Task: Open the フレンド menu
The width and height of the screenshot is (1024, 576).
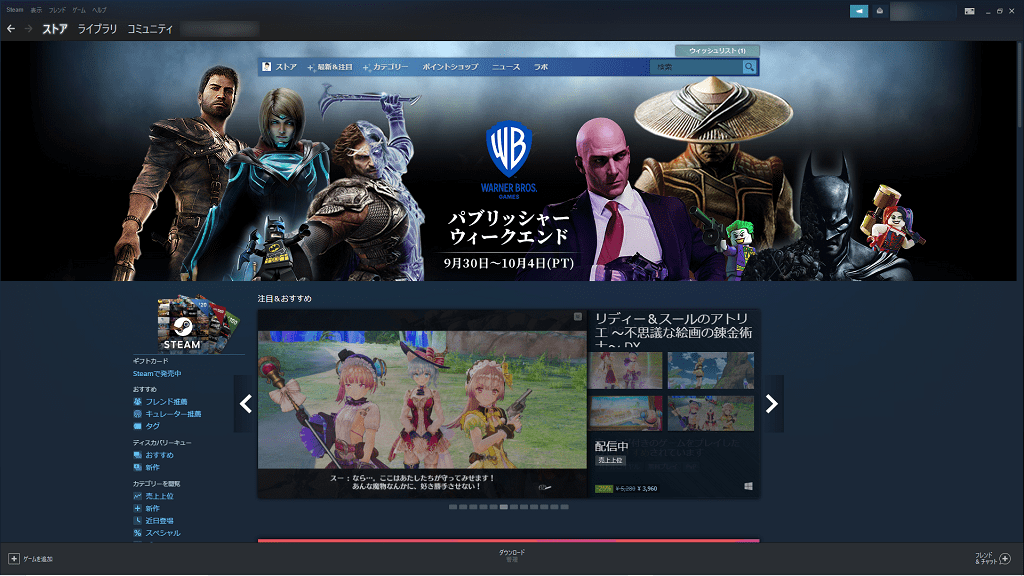Action: tap(57, 10)
